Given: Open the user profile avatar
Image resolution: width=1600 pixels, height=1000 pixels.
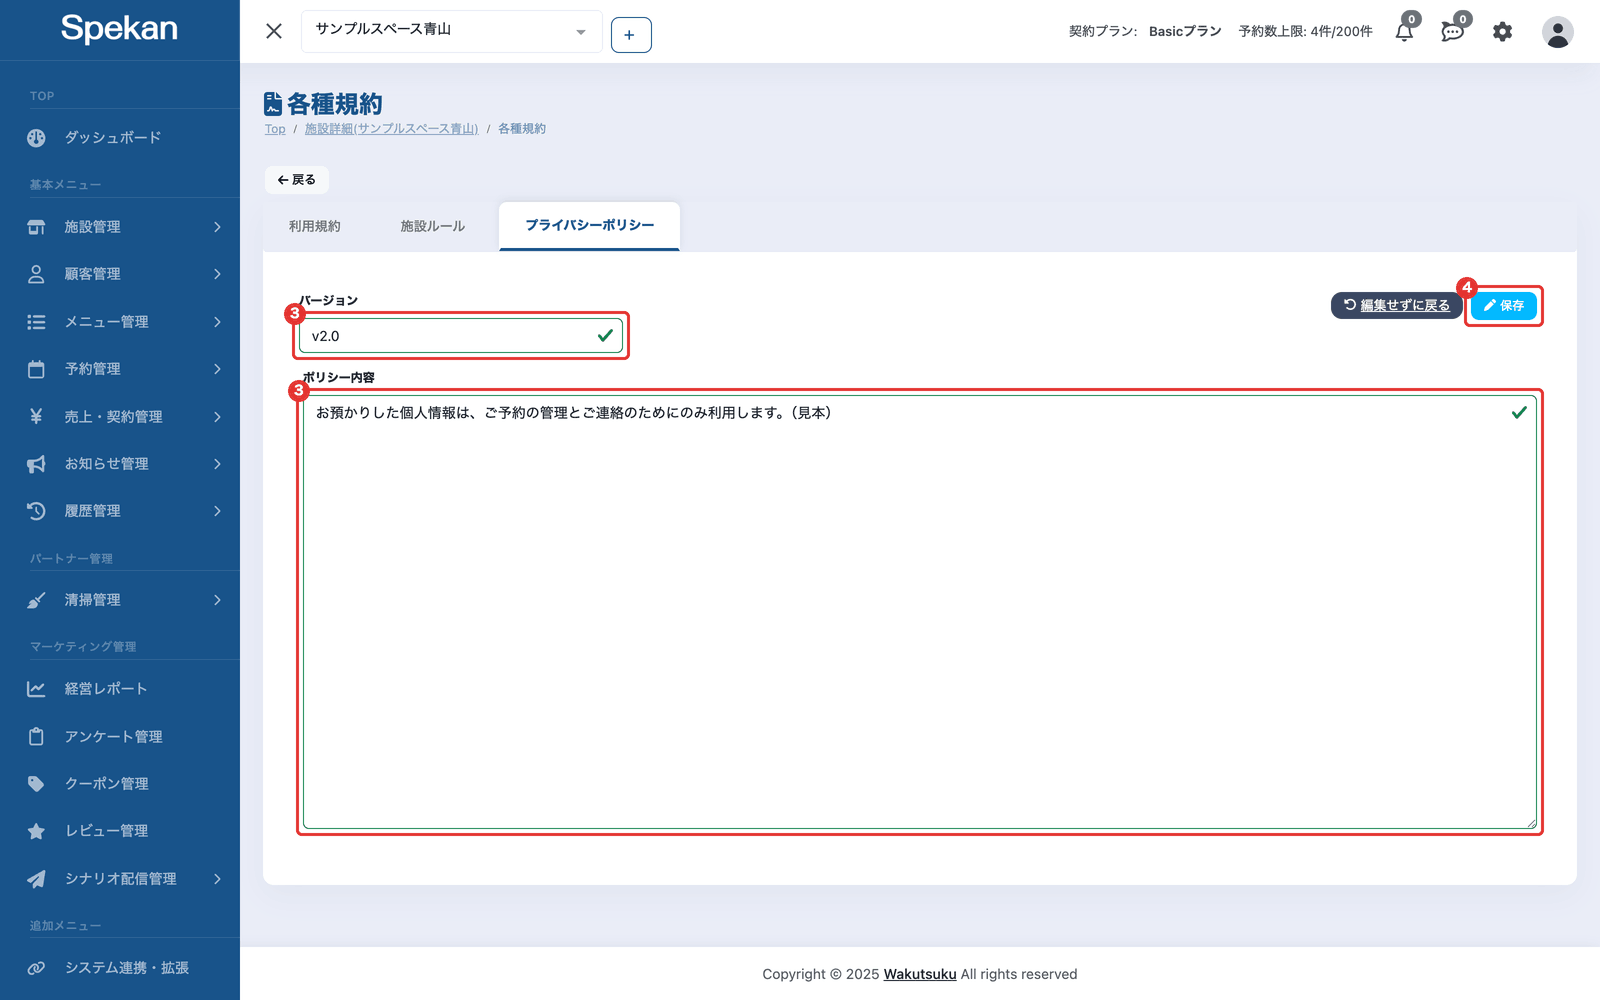Looking at the screenshot, I should 1557,32.
